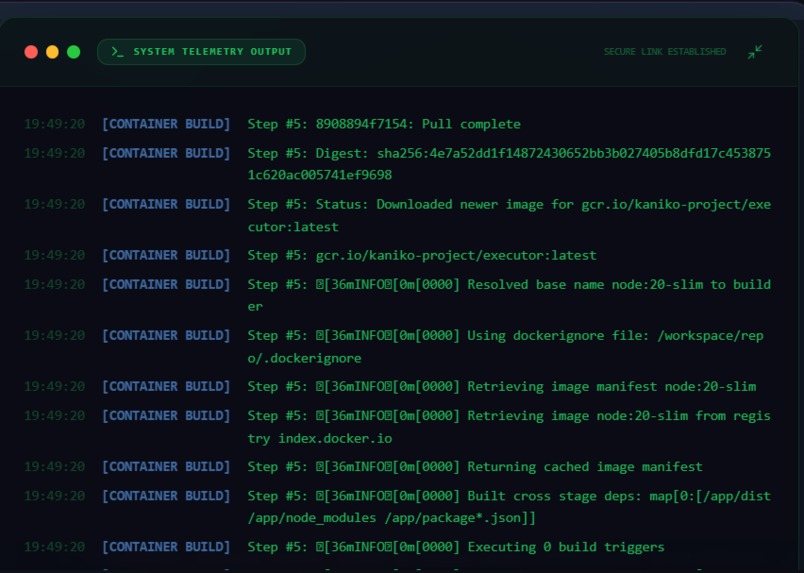Click the timestamp on the Pull complete row
The width and height of the screenshot is (804, 573).
tap(54, 124)
